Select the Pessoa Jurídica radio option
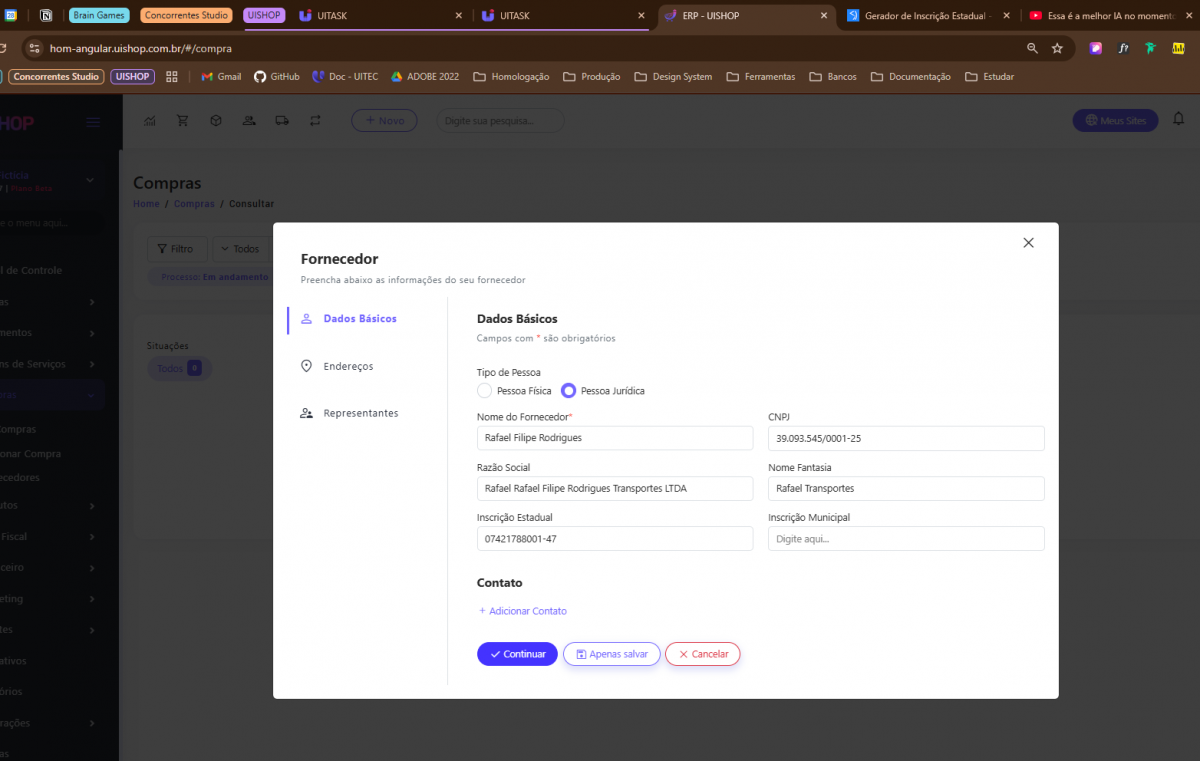Viewport: 1200px width, 761px height. (x=568, y=391)
